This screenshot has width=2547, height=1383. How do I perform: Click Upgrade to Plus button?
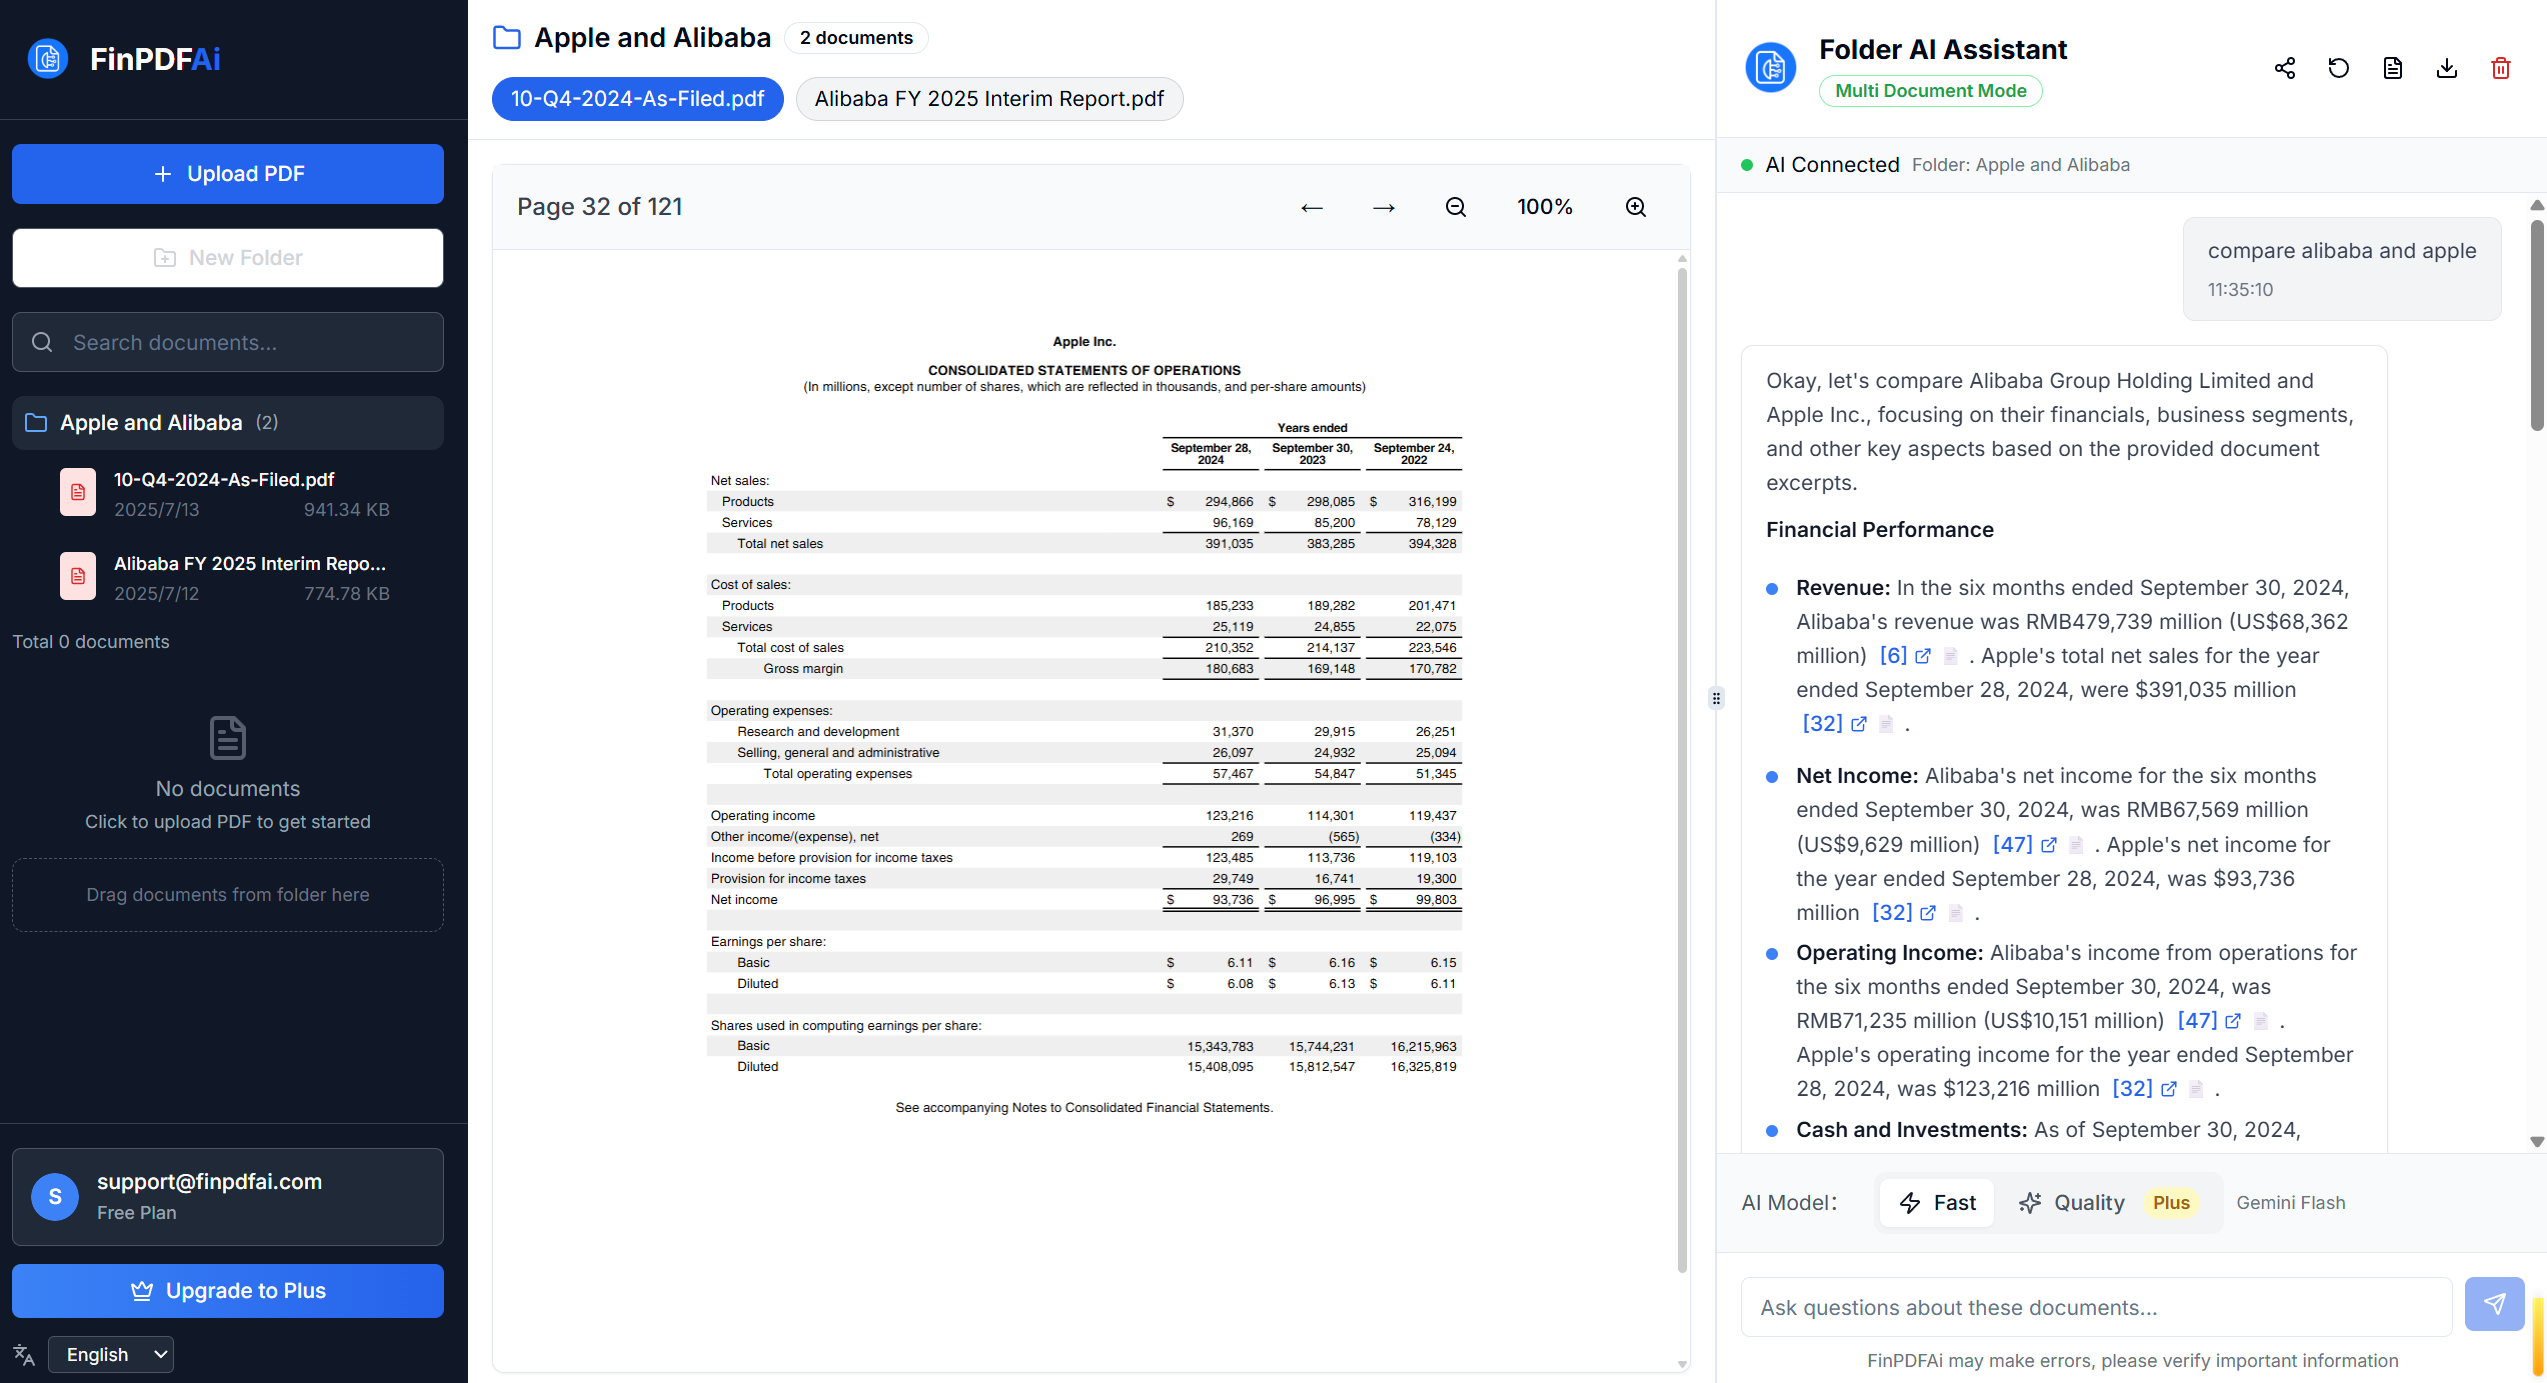click(x=228, y=1291)
